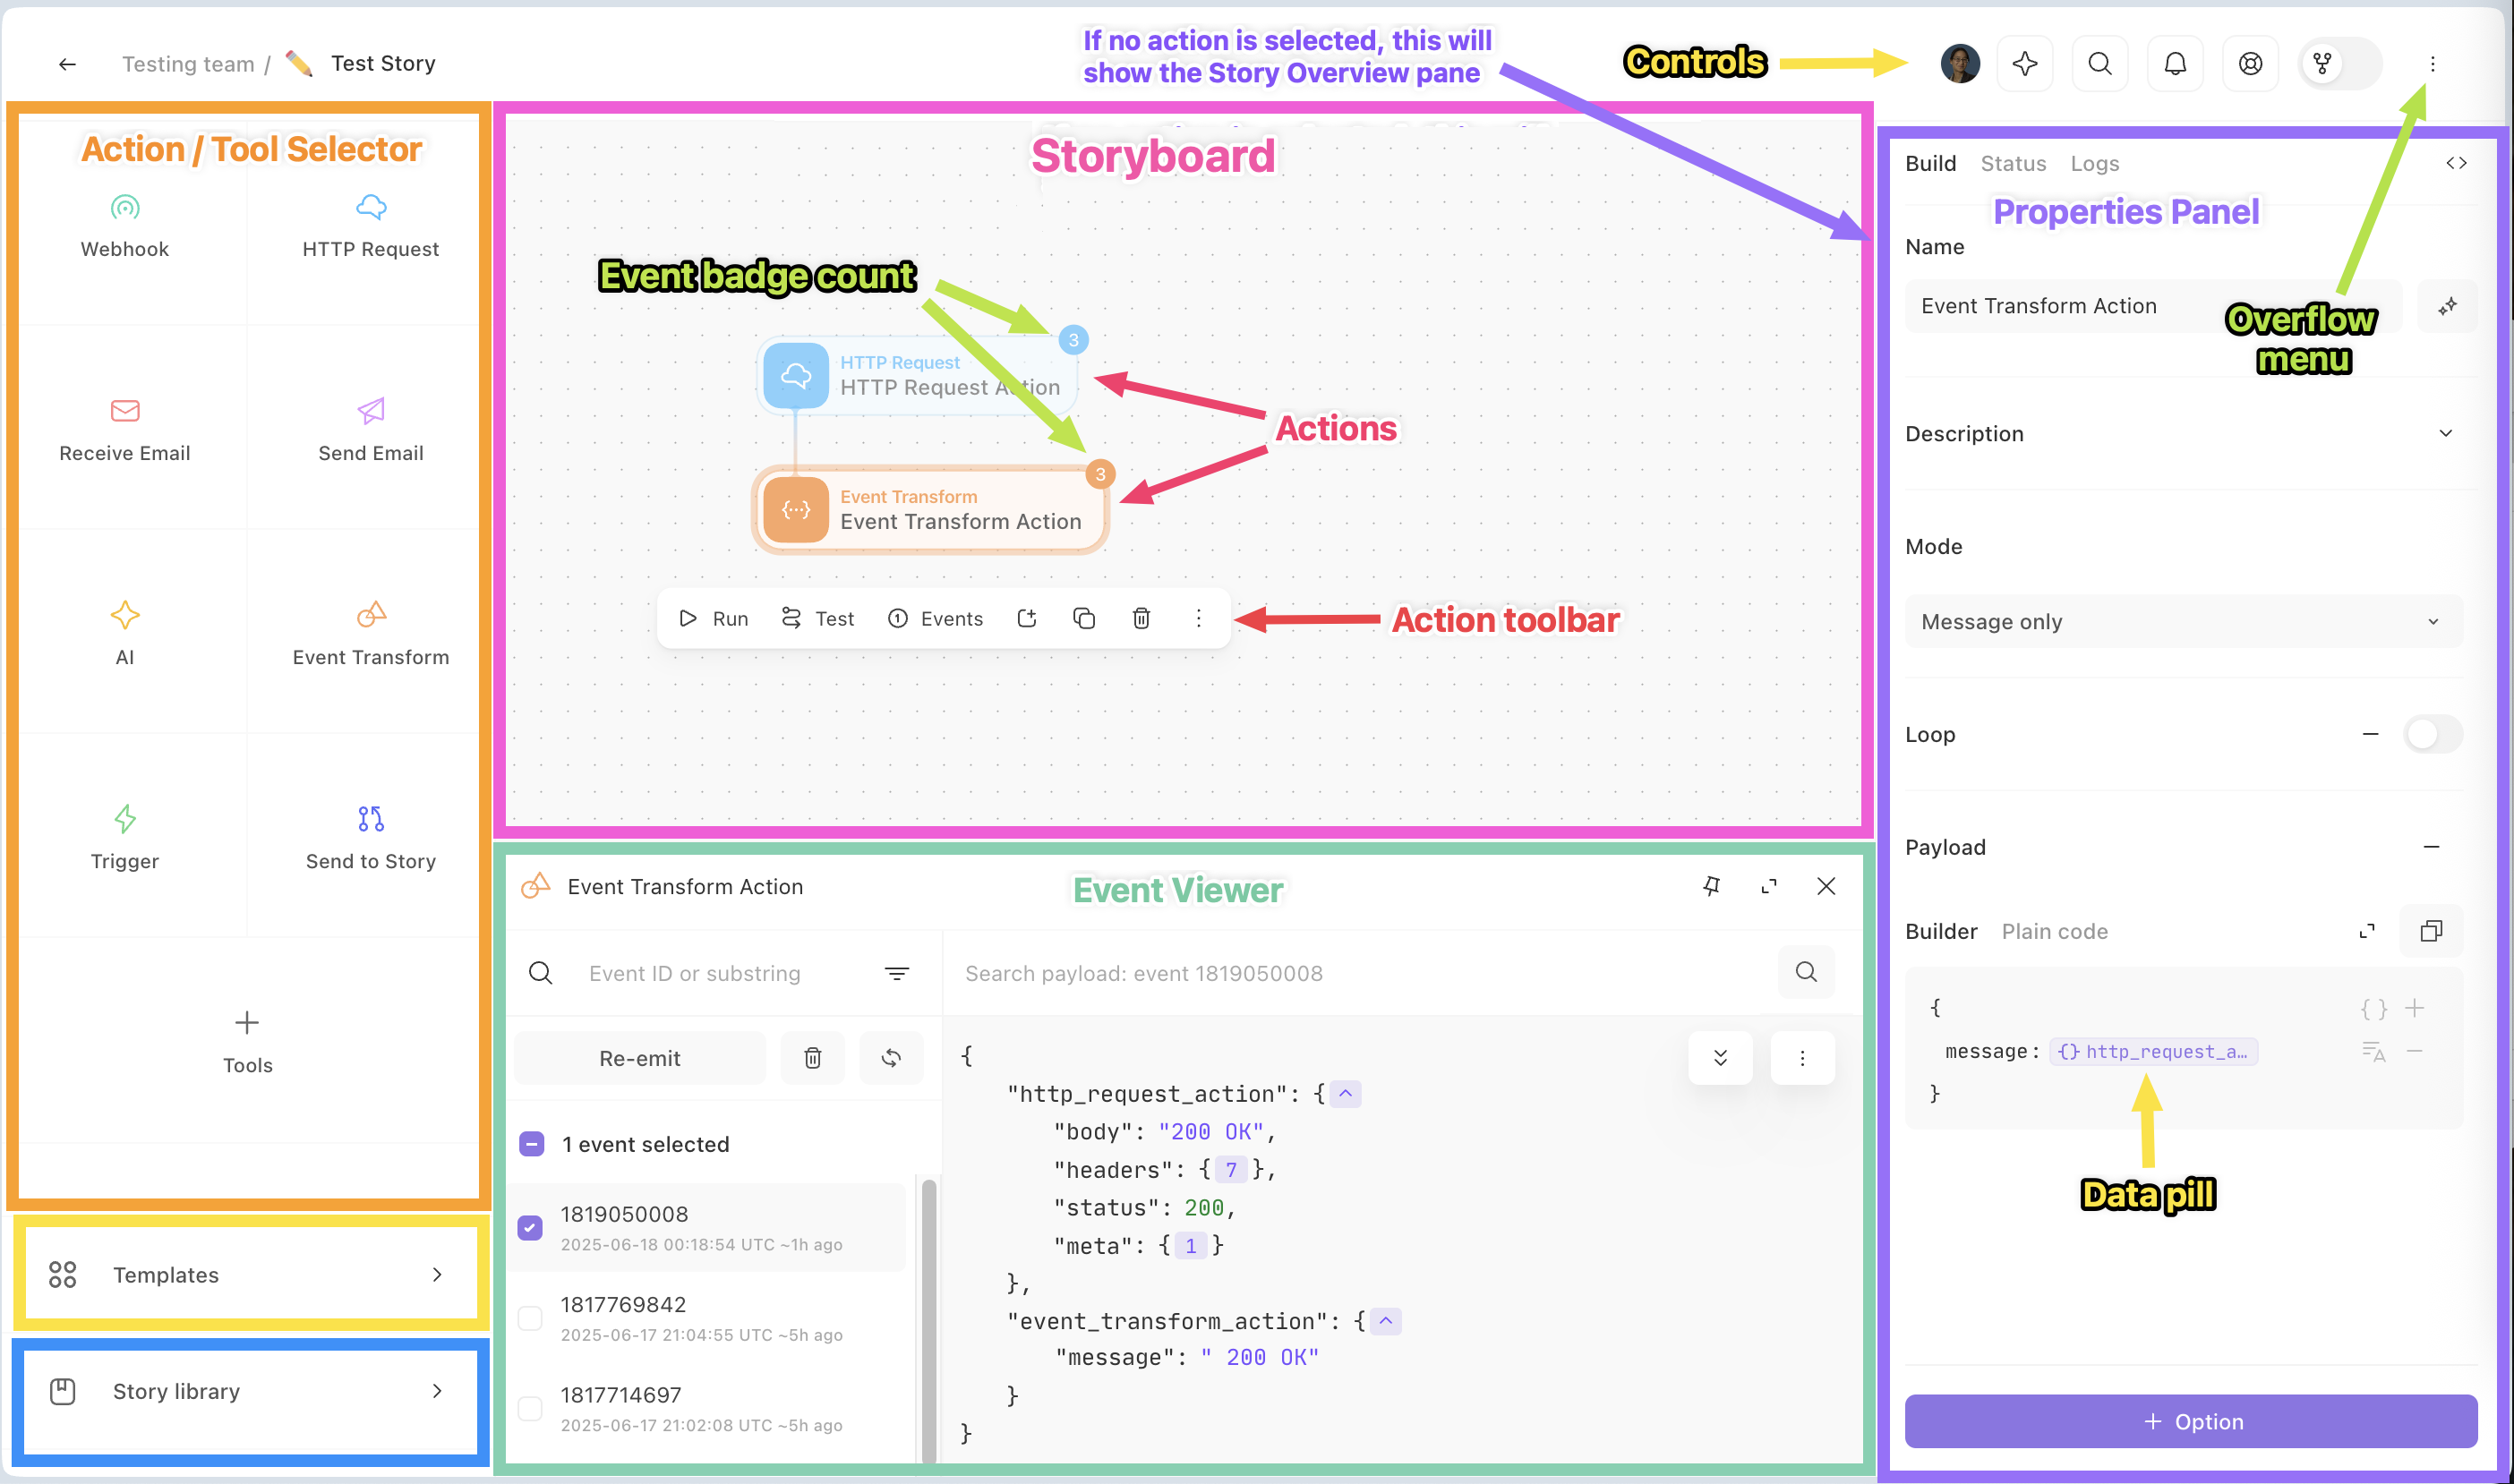Select the Event Transform tool in selector

point(370,635)
